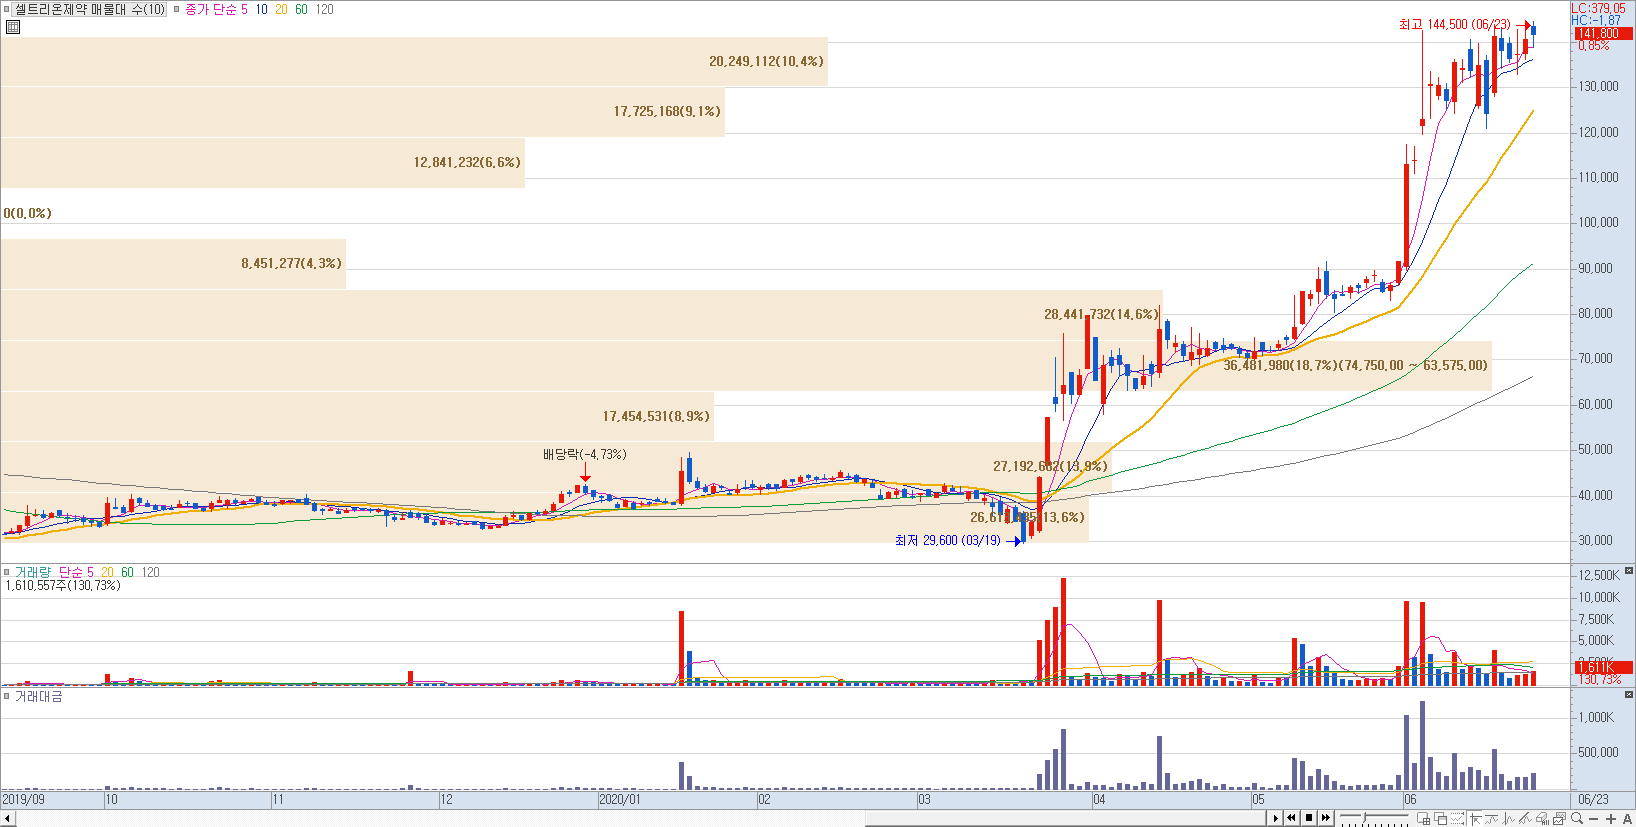1636x827 pixels.
Task: Select the 셀트리온제약 매물대 수(10) indicator label
Action: [x=90, y=9]
